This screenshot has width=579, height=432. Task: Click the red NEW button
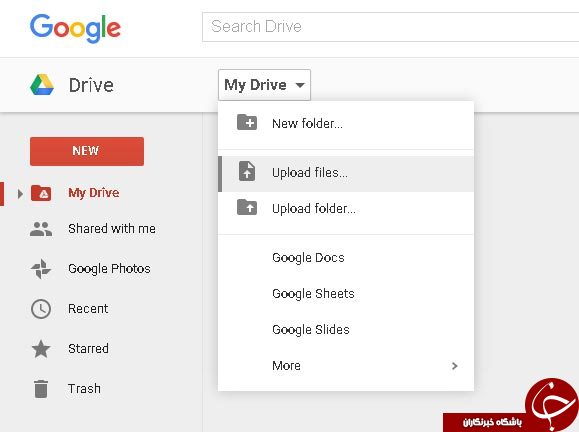pos(87,151)
